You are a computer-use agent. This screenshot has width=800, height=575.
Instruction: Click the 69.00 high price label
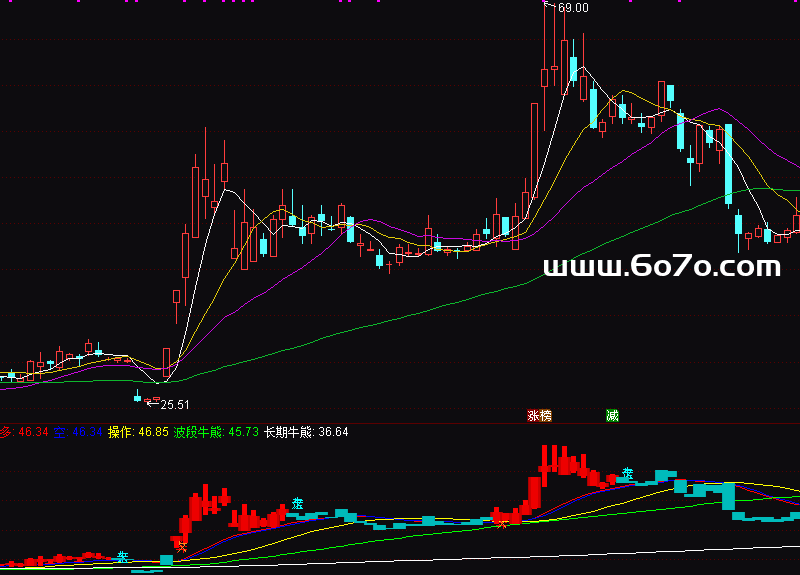(574, 8)
